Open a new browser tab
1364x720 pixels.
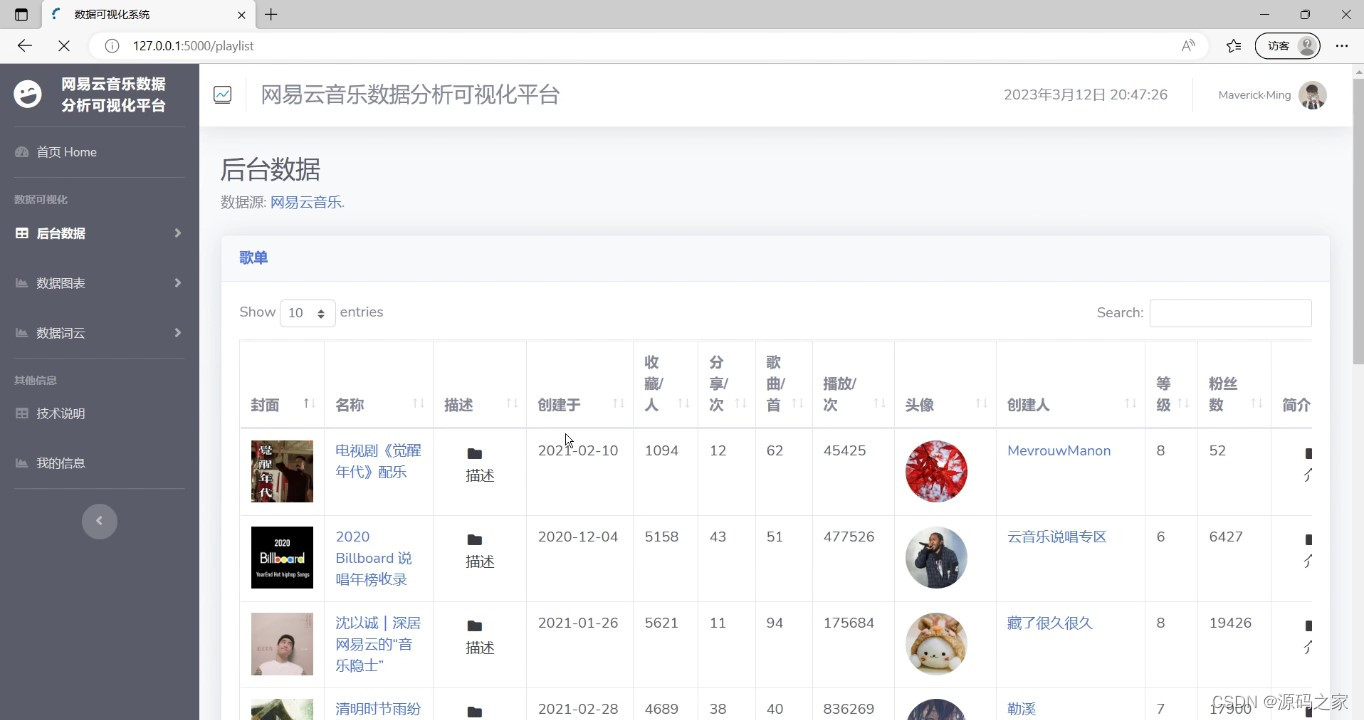271,15
